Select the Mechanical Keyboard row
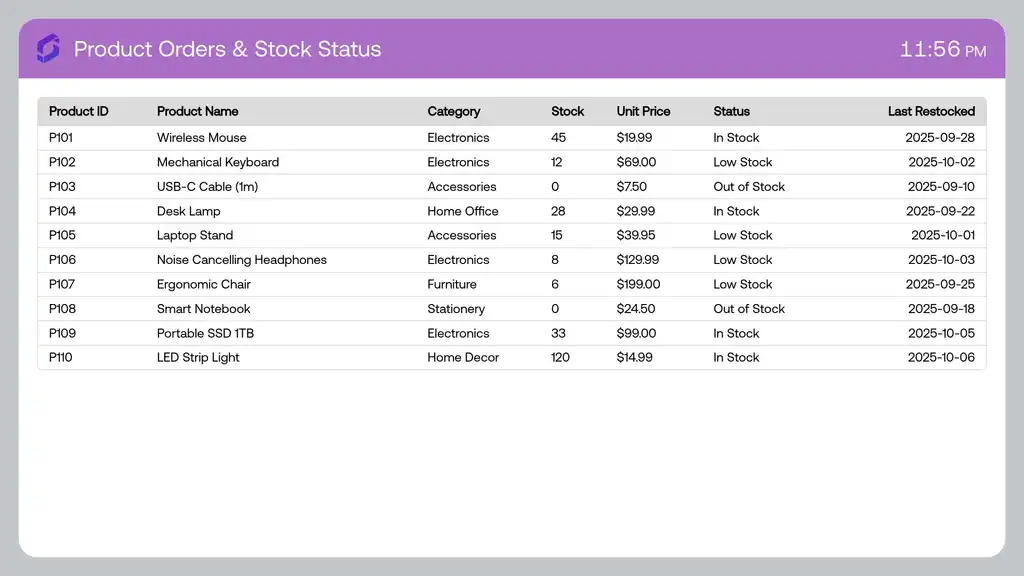 coord(218,162)
